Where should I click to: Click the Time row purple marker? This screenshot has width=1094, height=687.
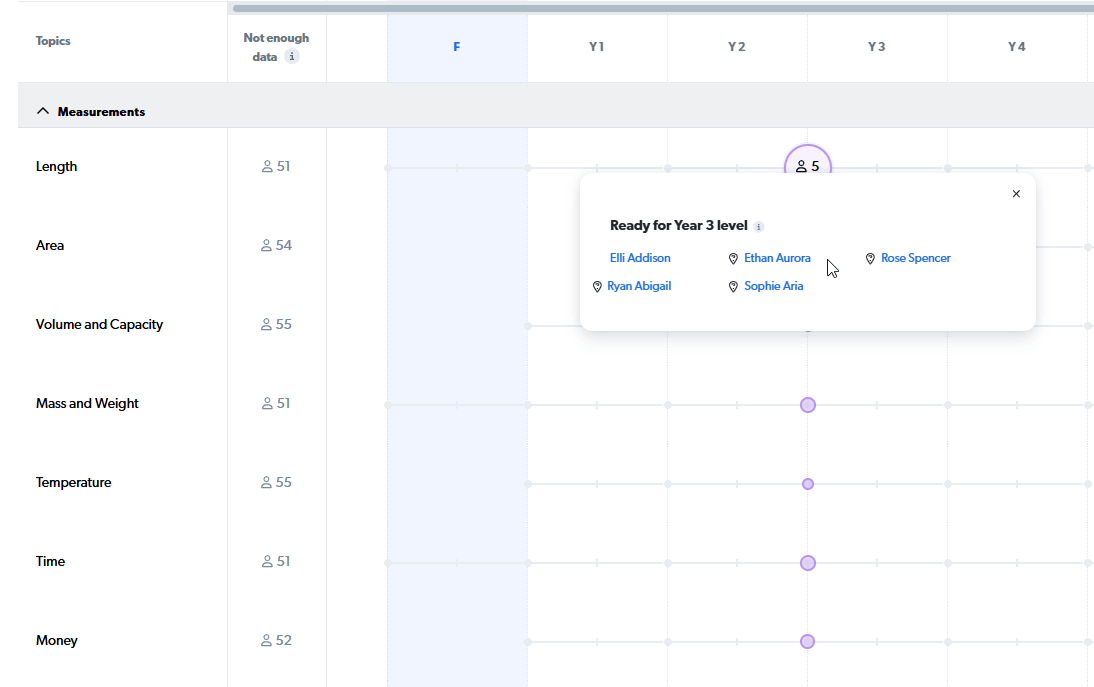(808, 563)
